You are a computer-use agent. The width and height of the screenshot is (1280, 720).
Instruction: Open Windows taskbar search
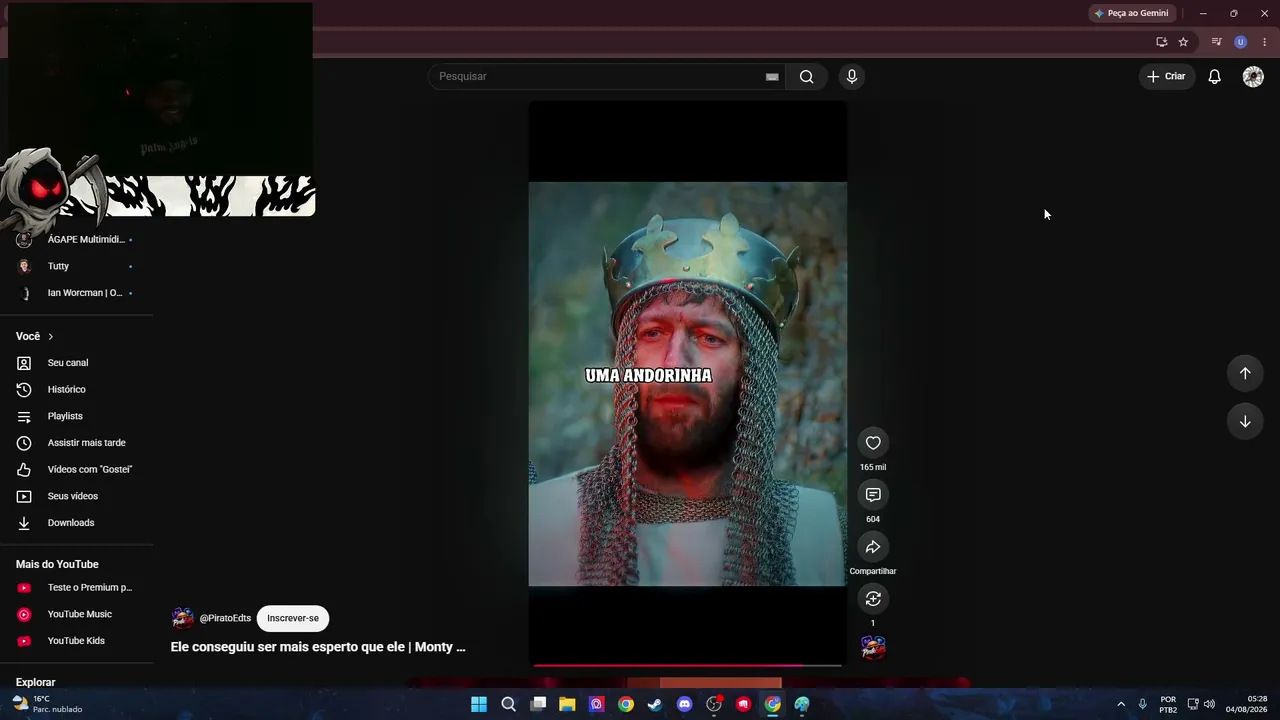[x=508, y=704]
